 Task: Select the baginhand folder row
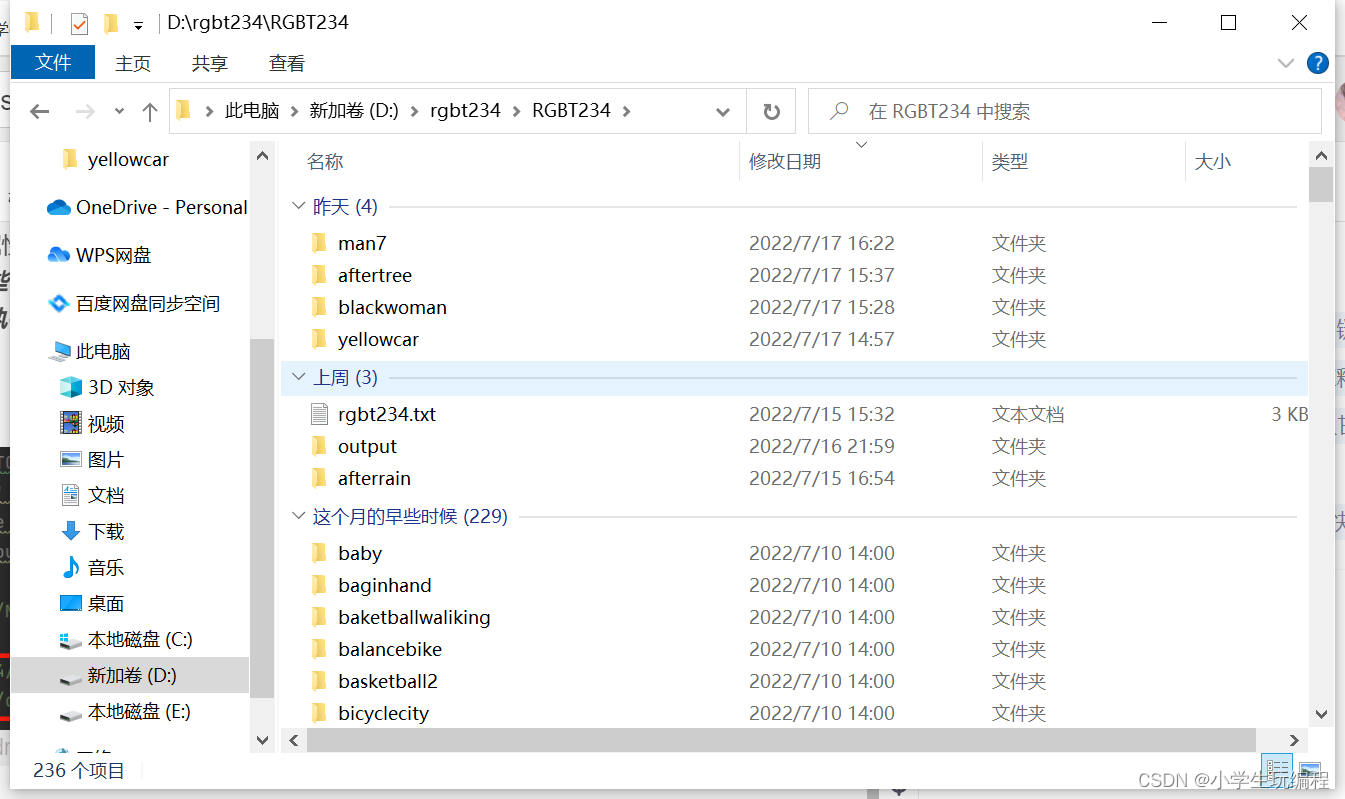pyautogui.click(x=794, y=585)
